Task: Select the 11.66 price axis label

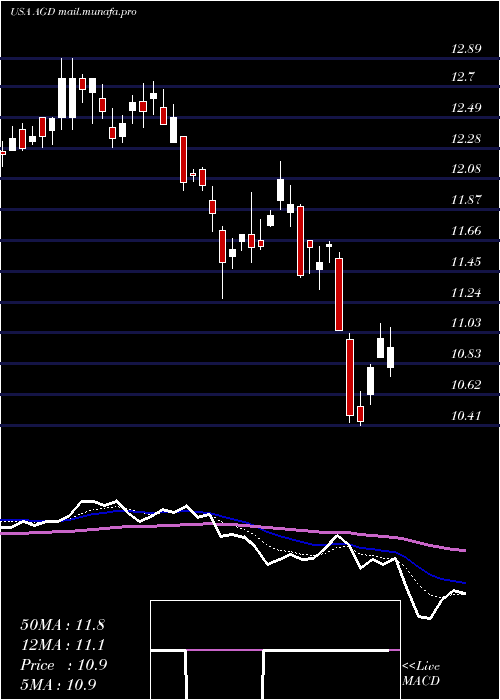Action: tap(466, 231)
